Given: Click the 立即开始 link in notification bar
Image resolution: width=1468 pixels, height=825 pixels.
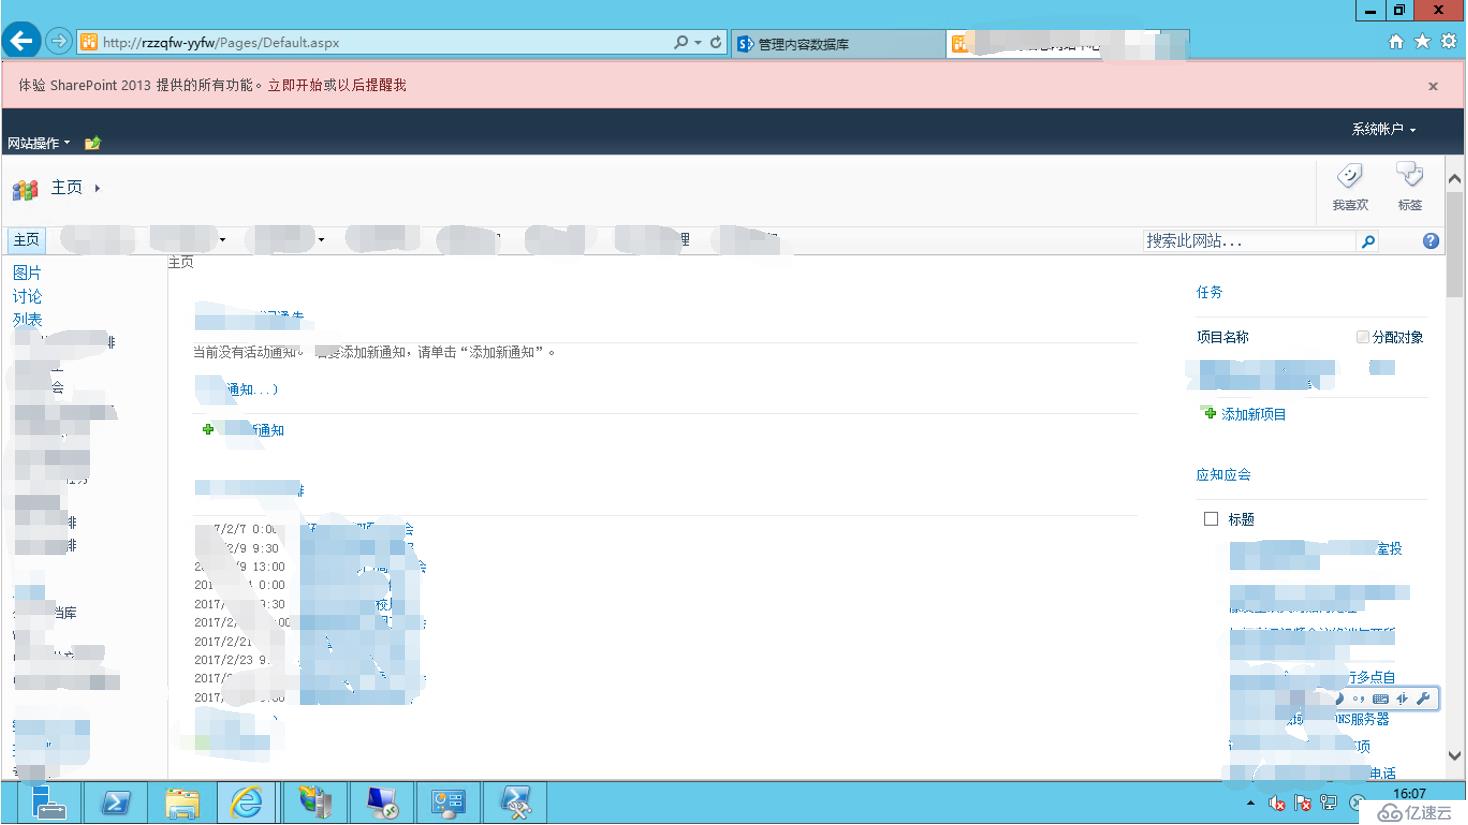Looking at the screenshot, I should 295,85.
